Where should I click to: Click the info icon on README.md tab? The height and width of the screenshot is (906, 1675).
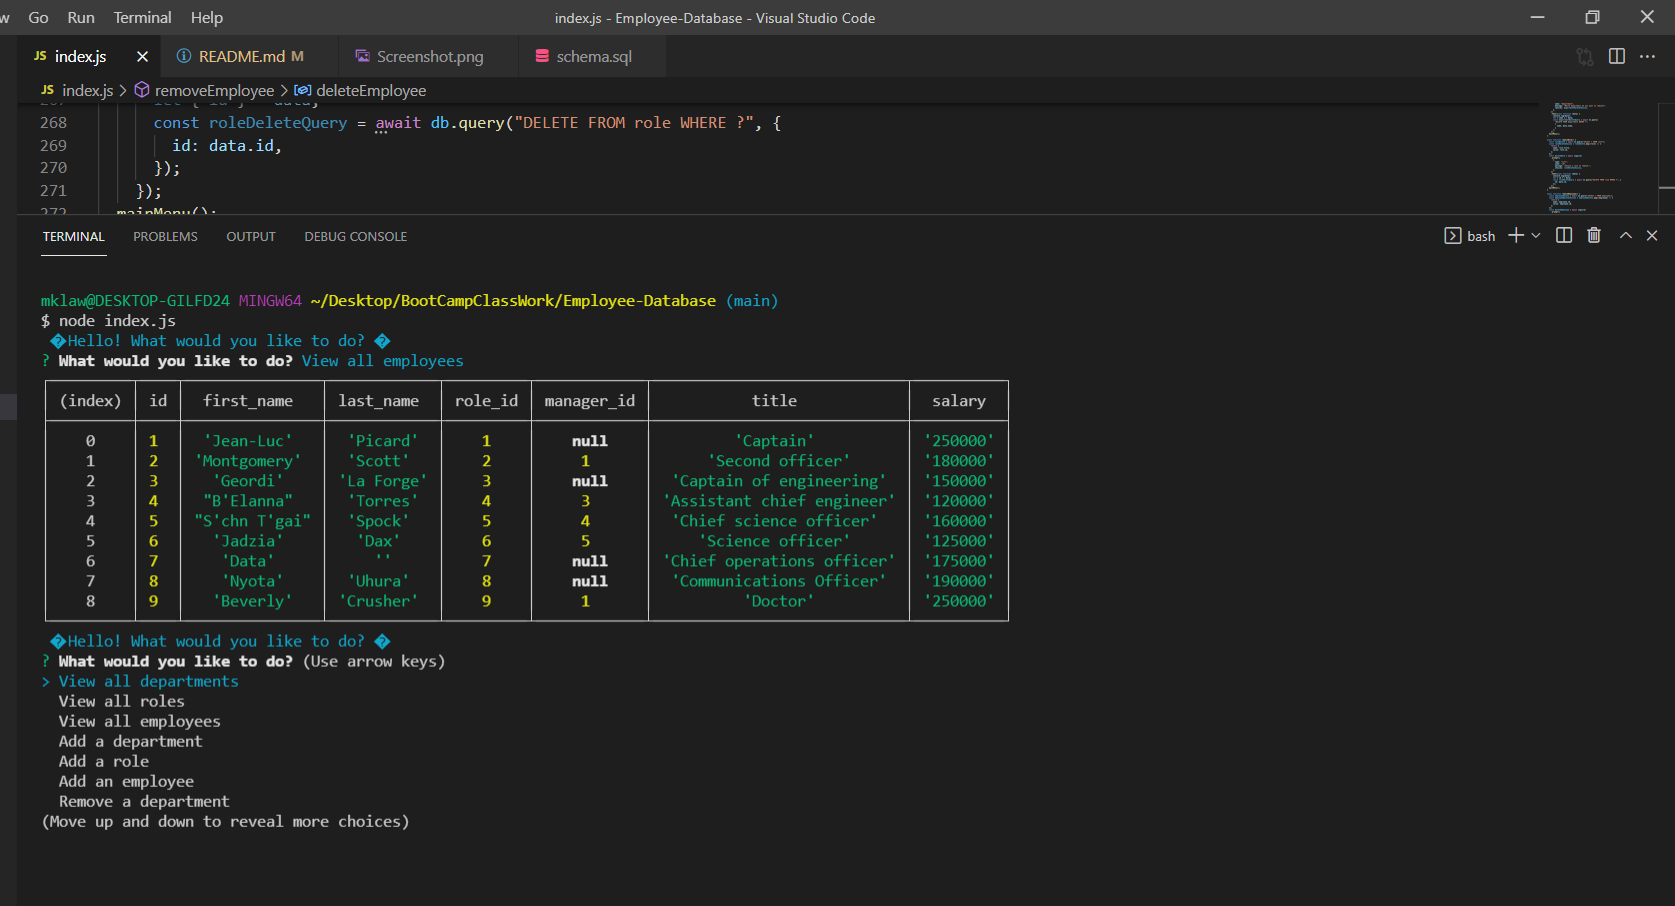tap(184, 56)
